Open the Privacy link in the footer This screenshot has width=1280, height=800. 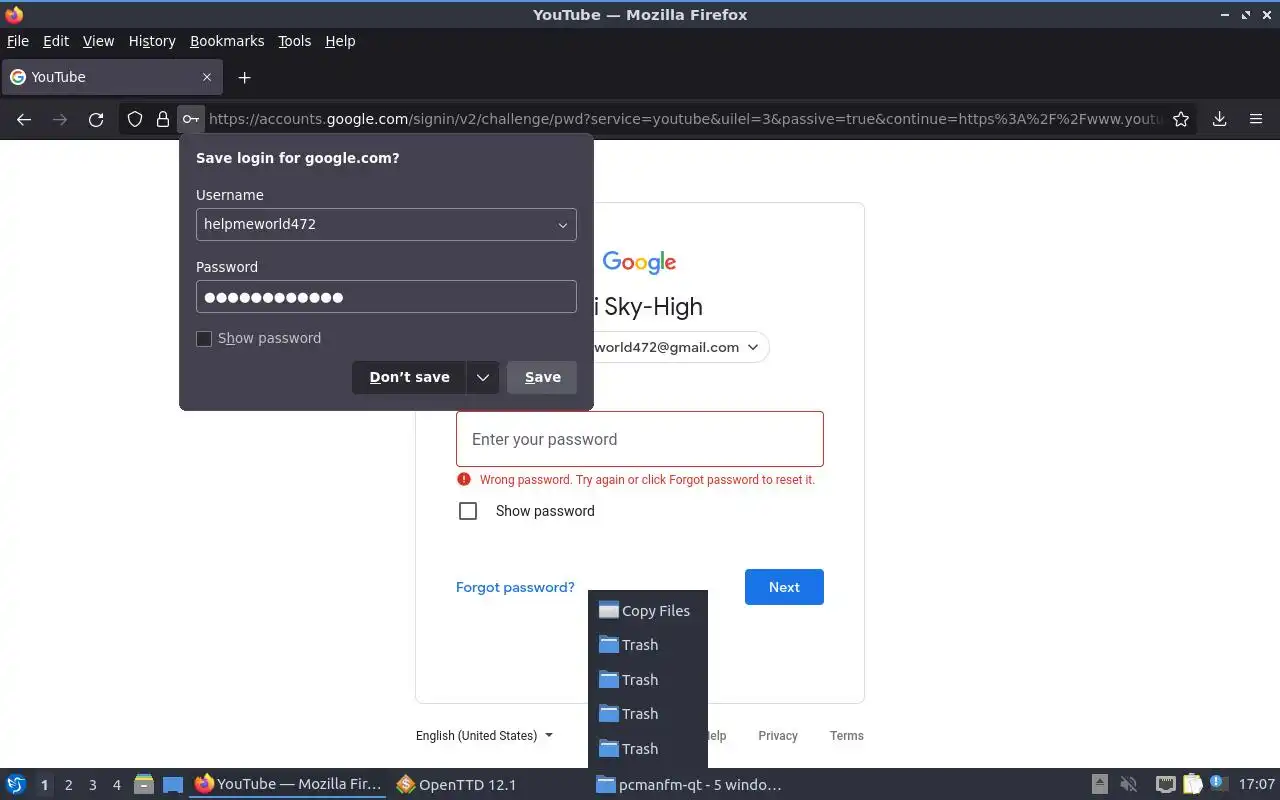(x=778, y=736)
